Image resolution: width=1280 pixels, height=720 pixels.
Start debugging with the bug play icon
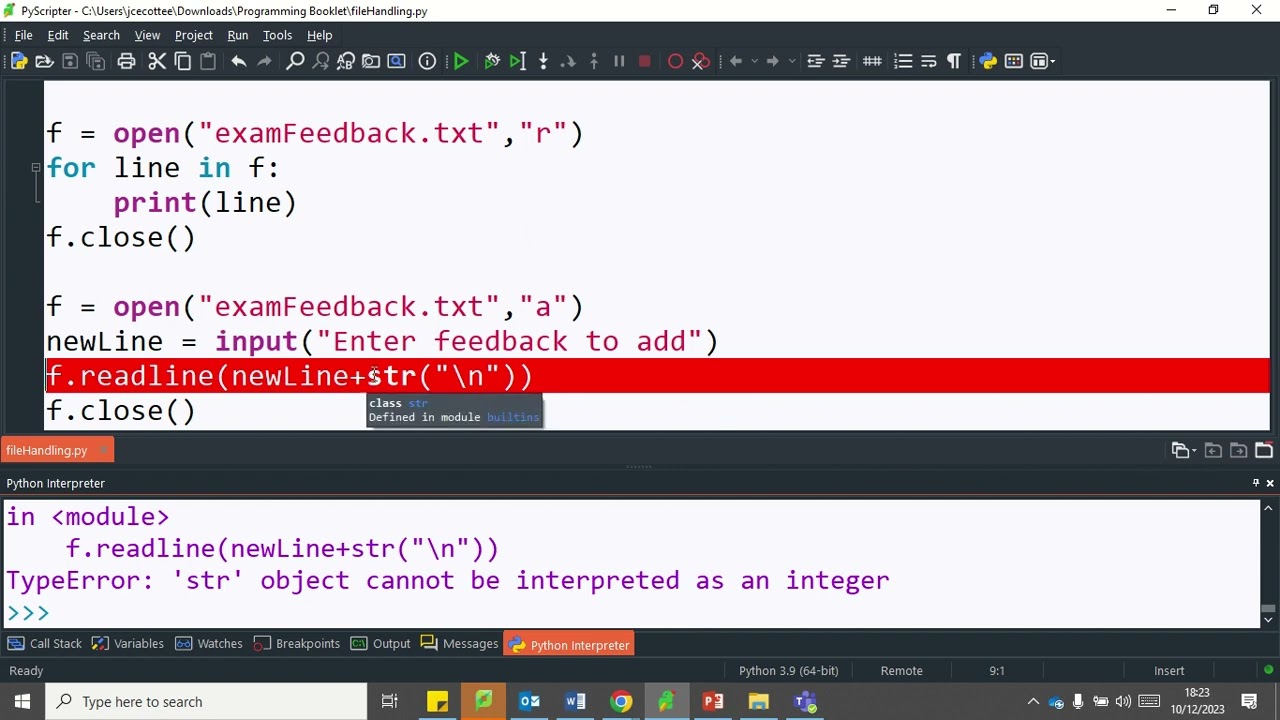coord(492,61)
